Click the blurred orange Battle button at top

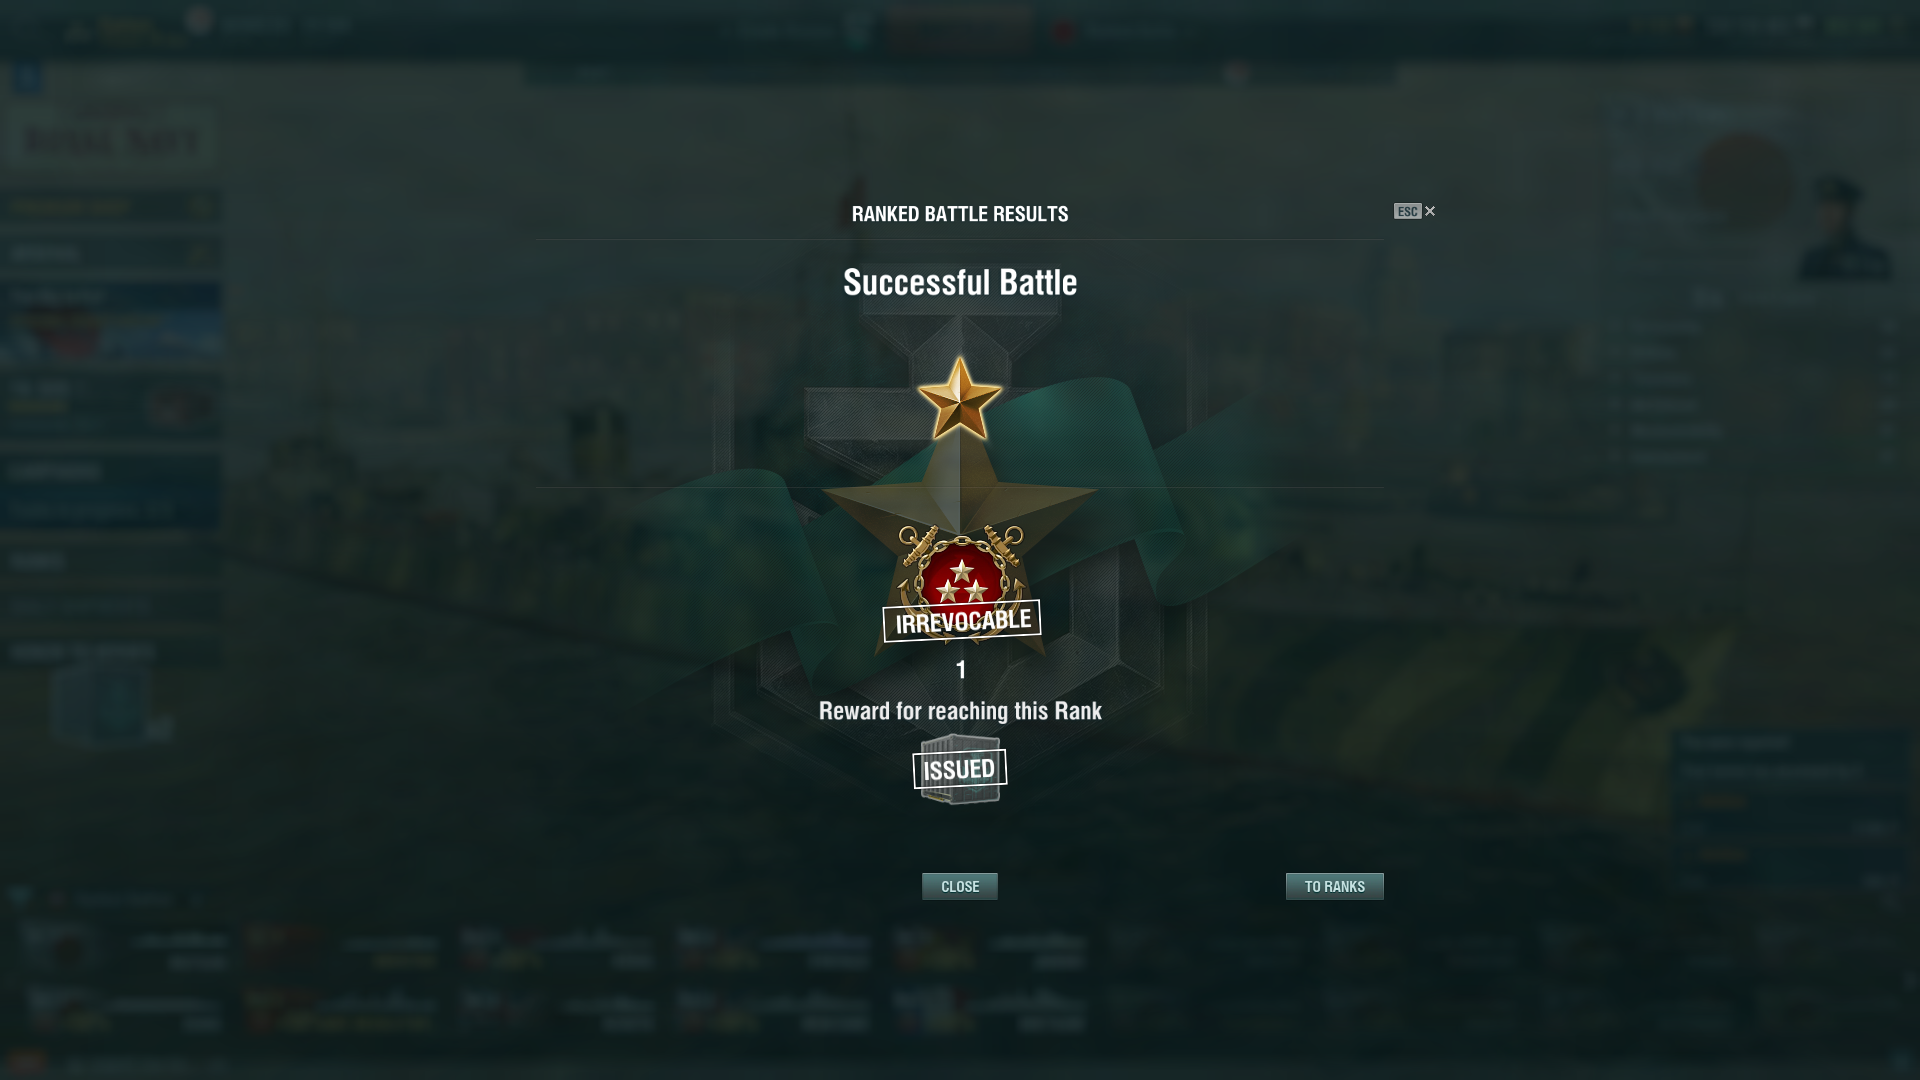[958, 28]
